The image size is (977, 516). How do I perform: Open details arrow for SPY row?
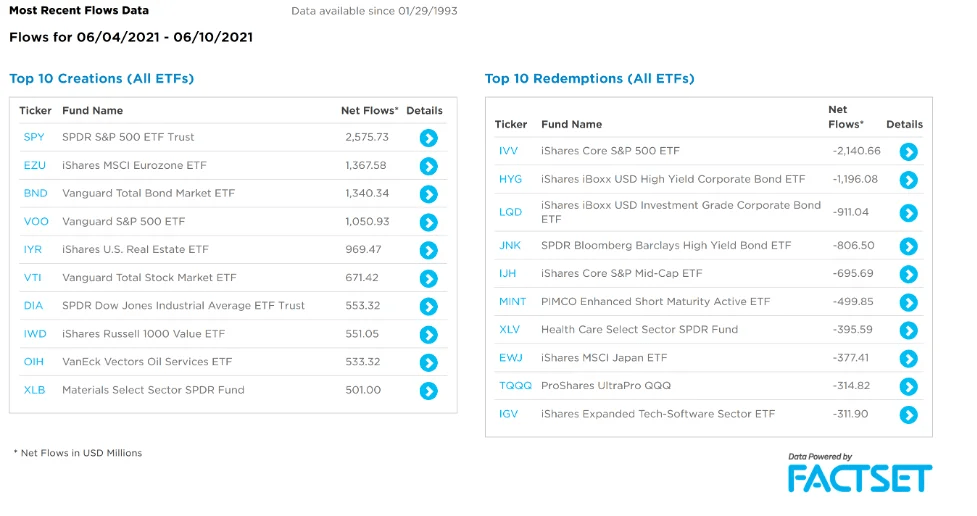[x=429, y=138]
